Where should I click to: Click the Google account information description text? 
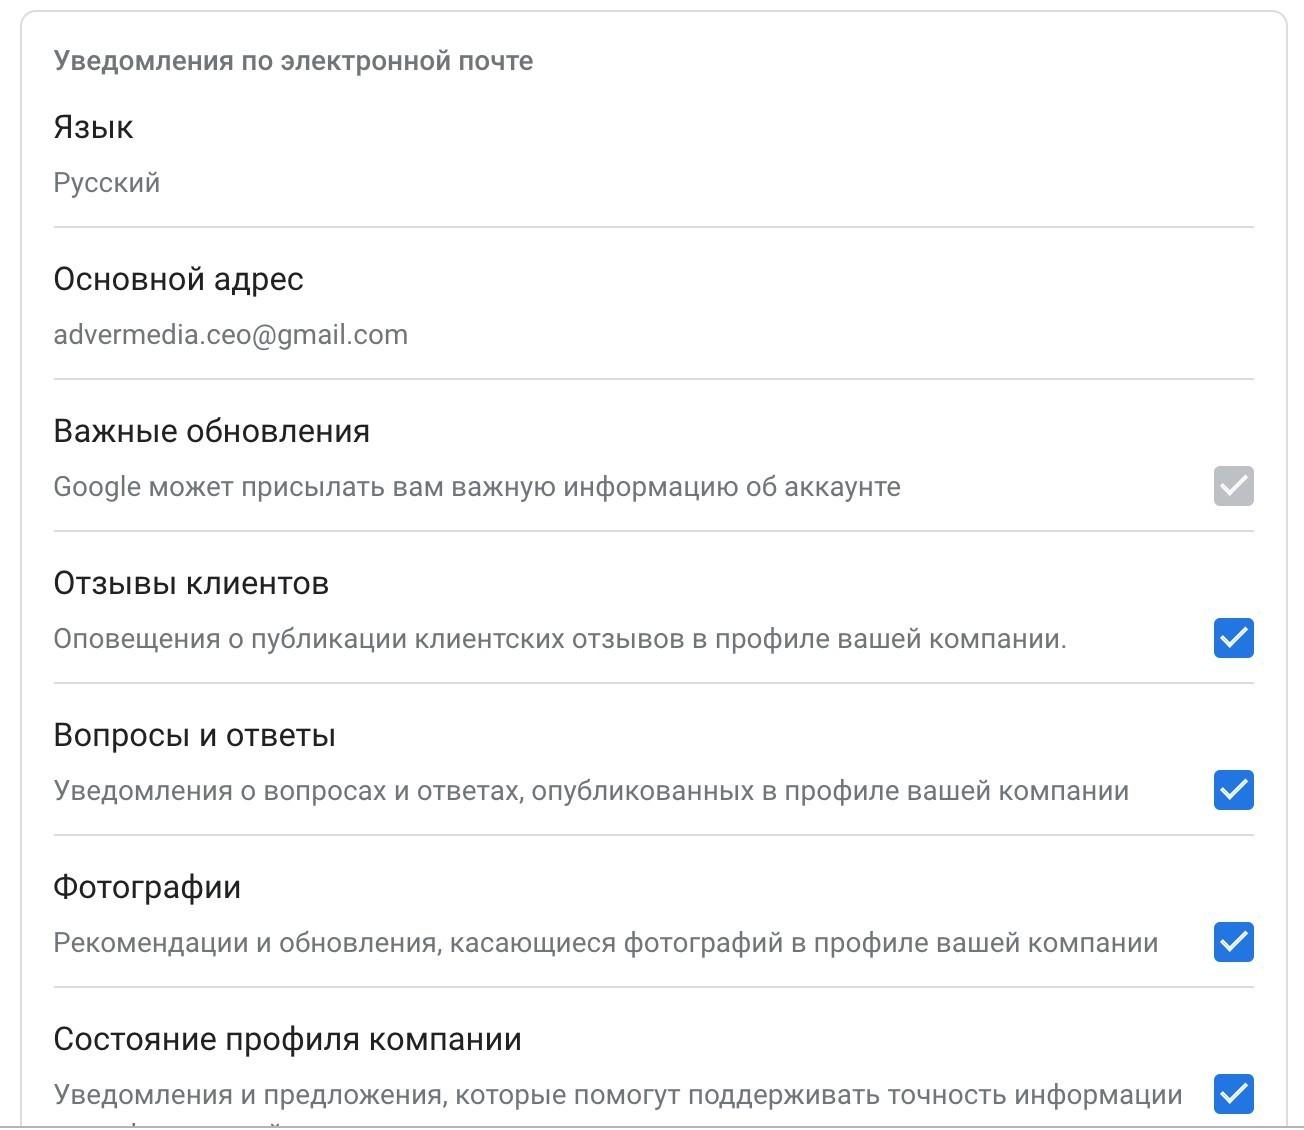pos(476,487)
